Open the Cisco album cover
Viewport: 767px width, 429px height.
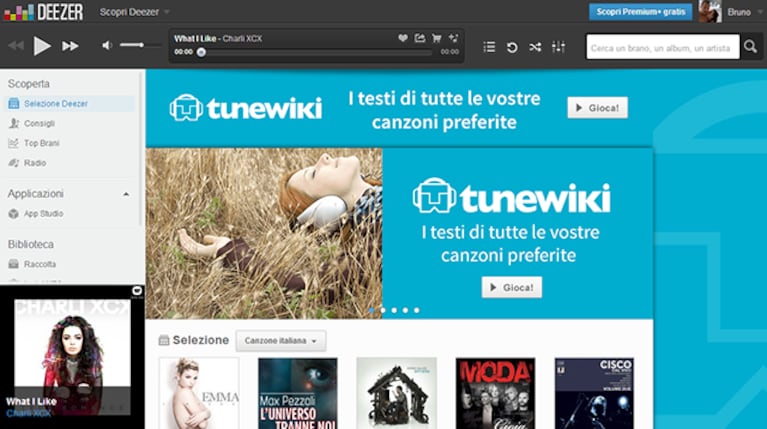point(594,393)
